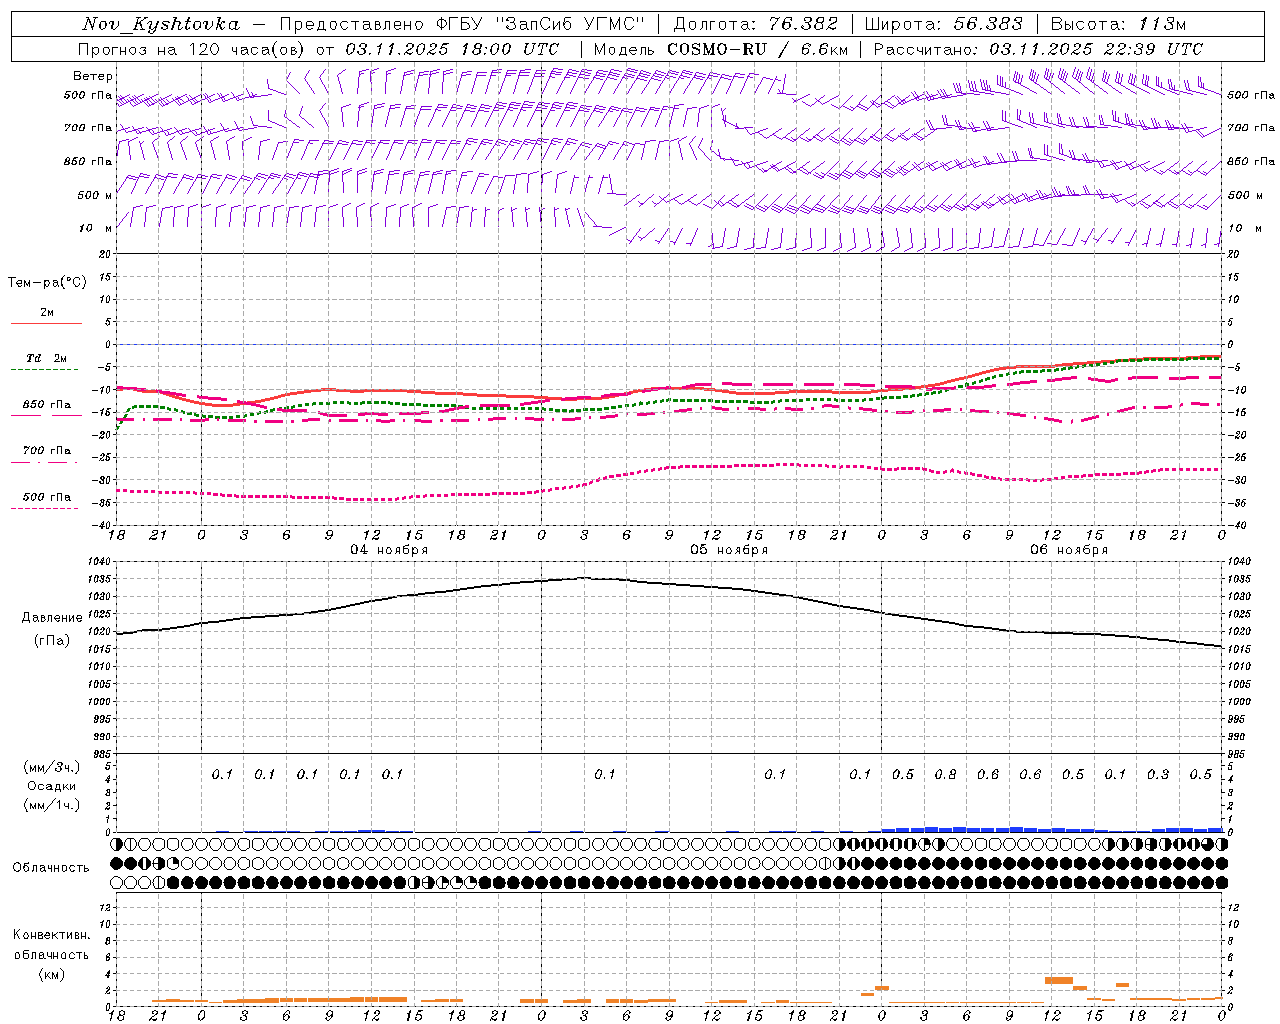Click the '10 м' wind level label on left

coord(96,229)
